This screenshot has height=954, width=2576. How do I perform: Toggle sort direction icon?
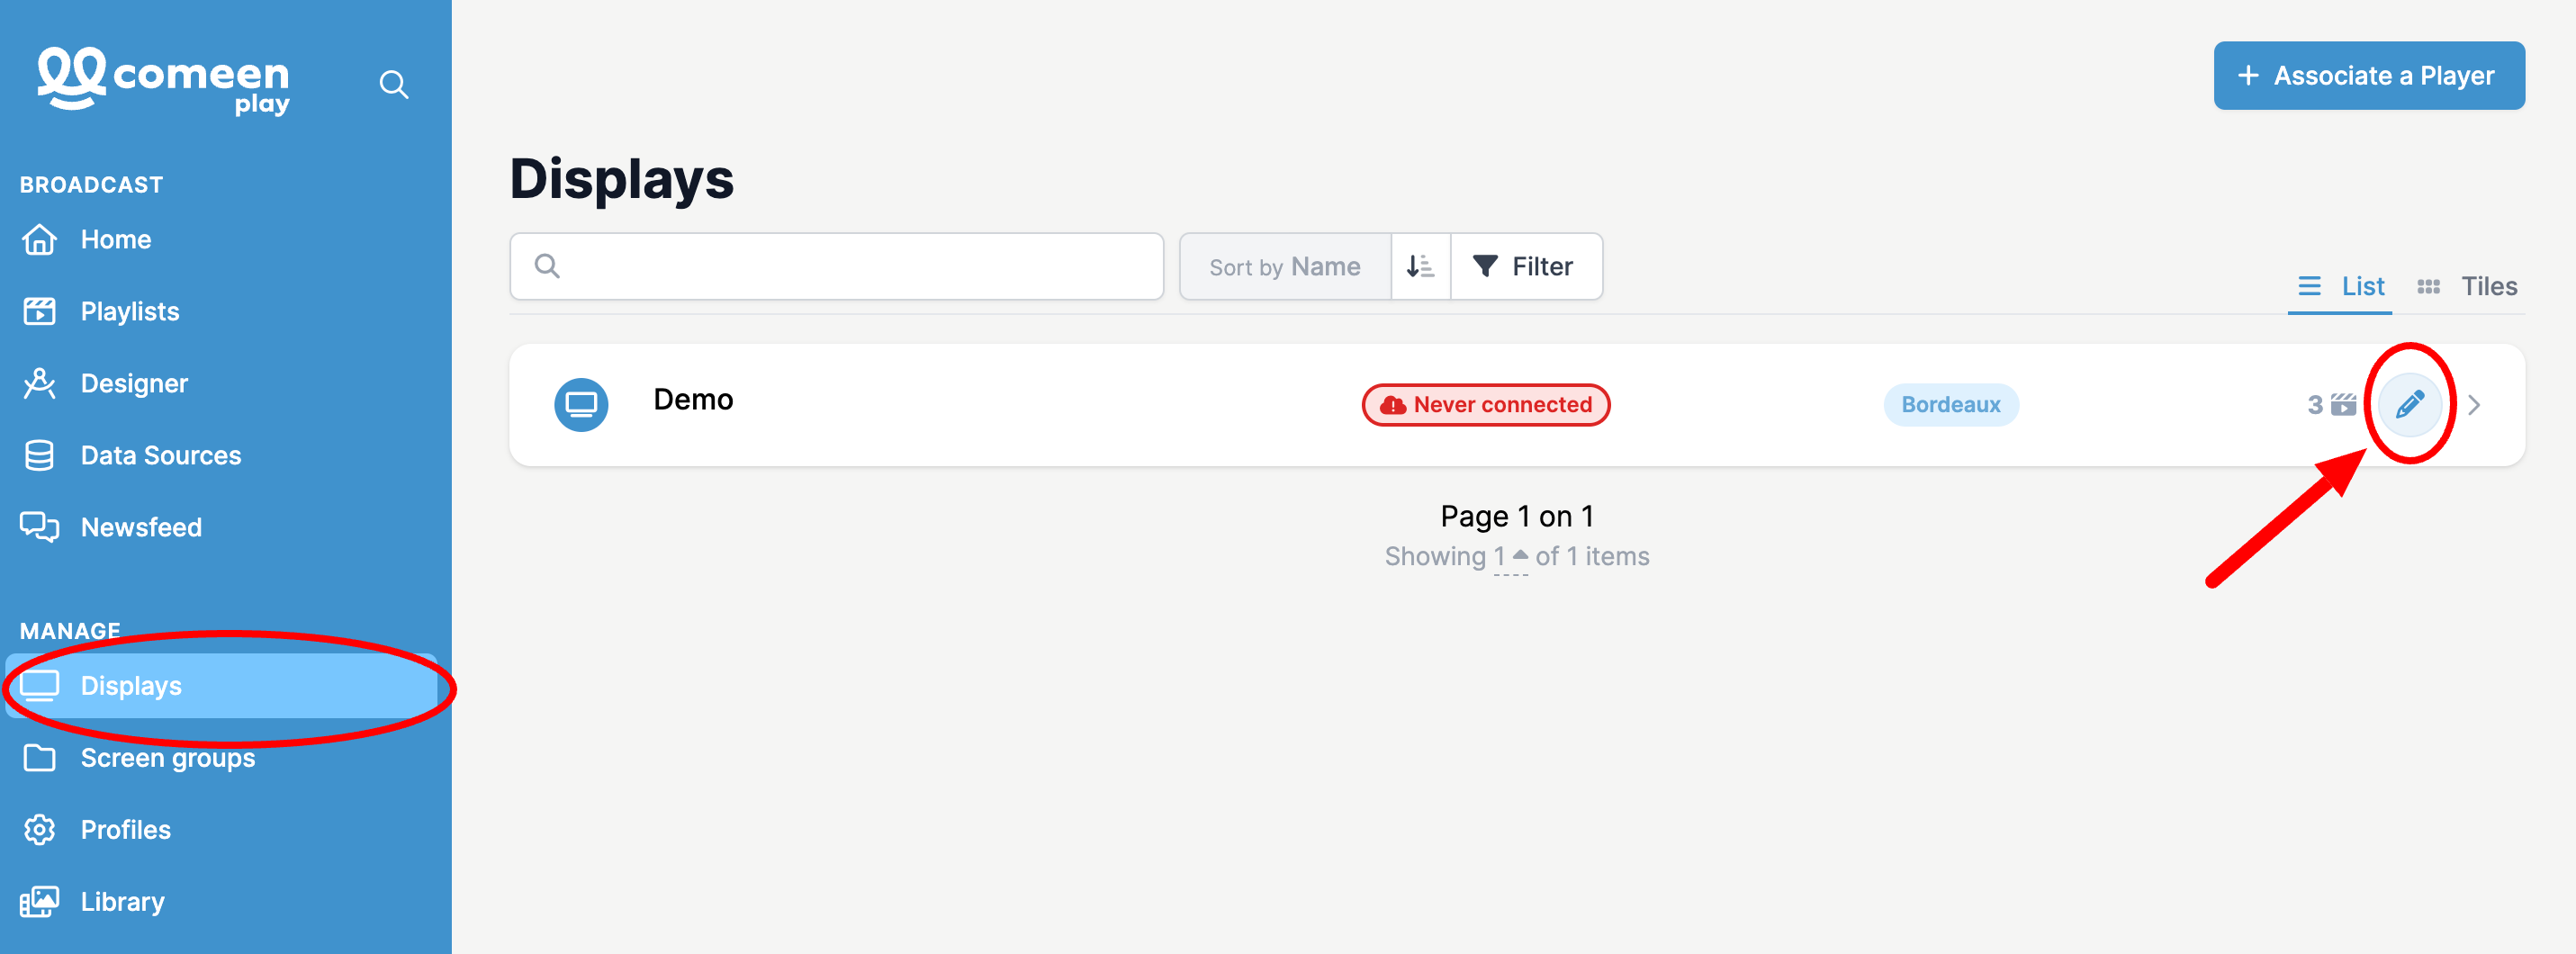1420,267
